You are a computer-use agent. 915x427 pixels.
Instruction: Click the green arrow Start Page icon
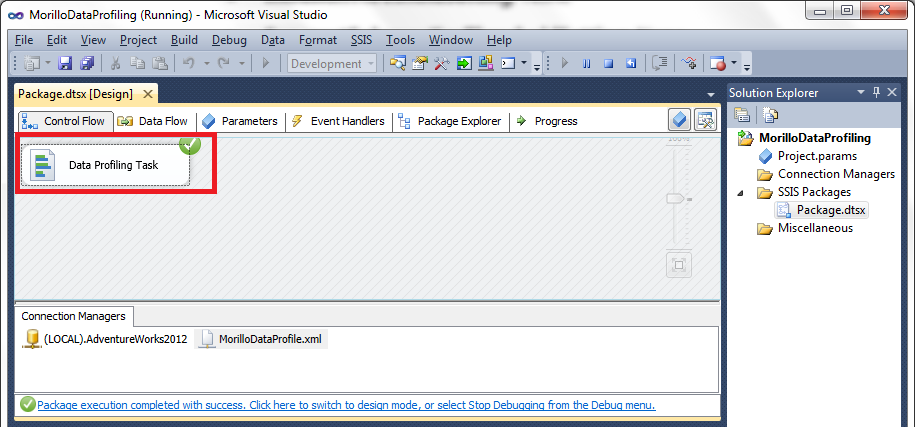click(464, 64)
